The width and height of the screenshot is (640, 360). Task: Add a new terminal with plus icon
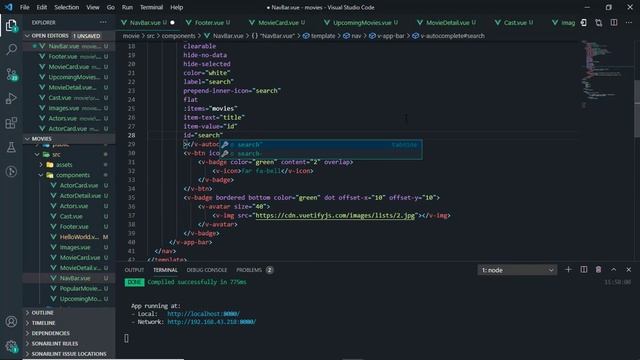coord(568,270)
